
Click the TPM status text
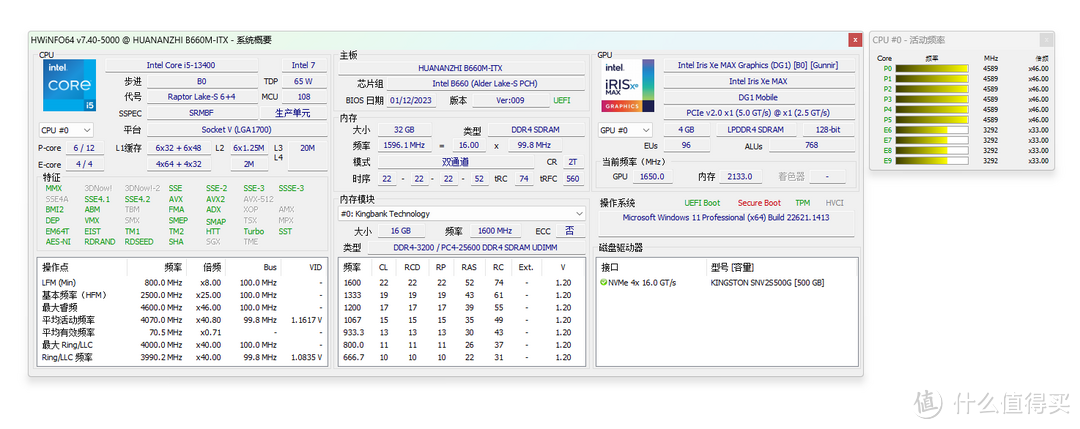(x=802, y=203)
